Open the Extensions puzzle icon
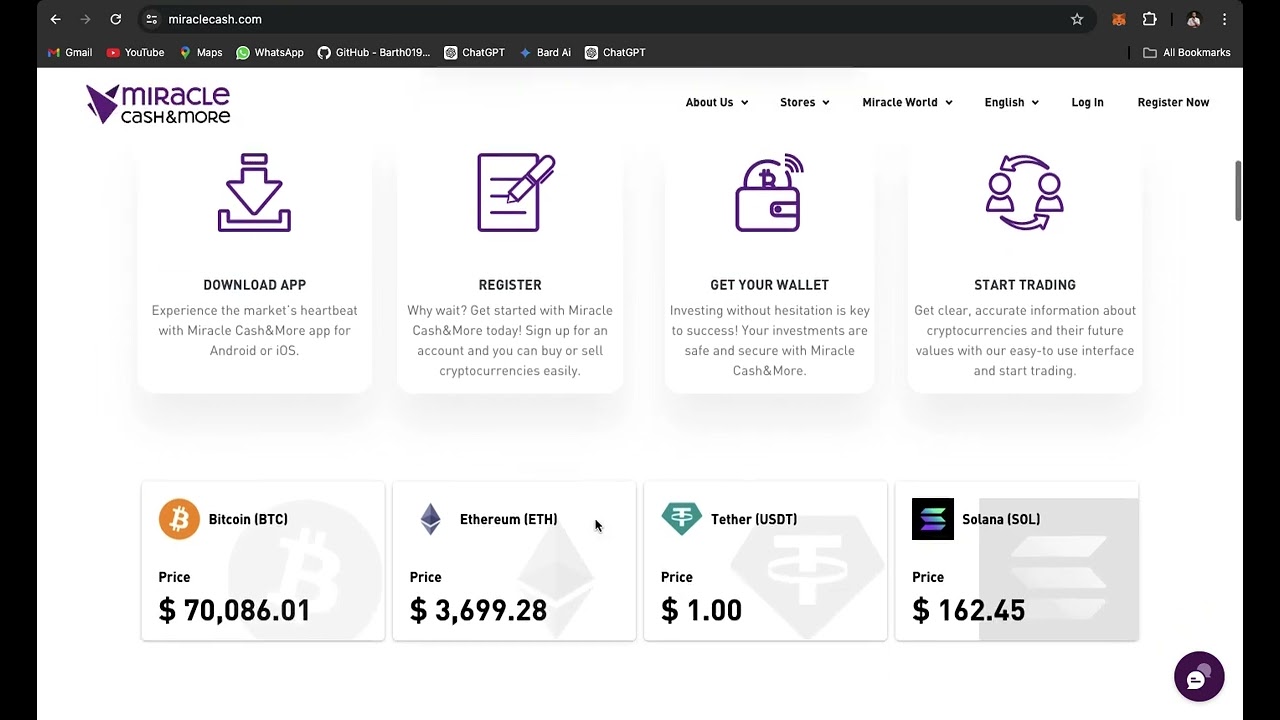This screenshot has height=720, width=1280. tap(1150, 19)
